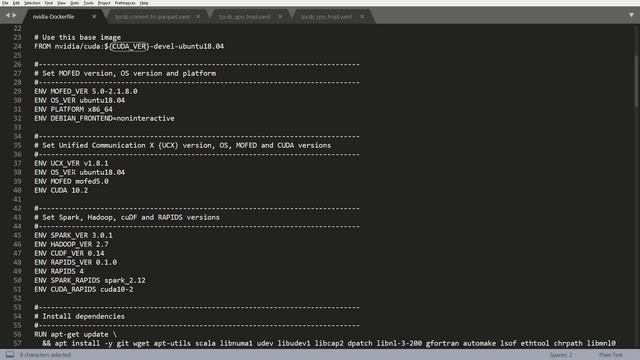Viewport: 640px width, 360px height.
Task: Open the Tools menu
Action: pyautogui.click(x=88, y=3)
